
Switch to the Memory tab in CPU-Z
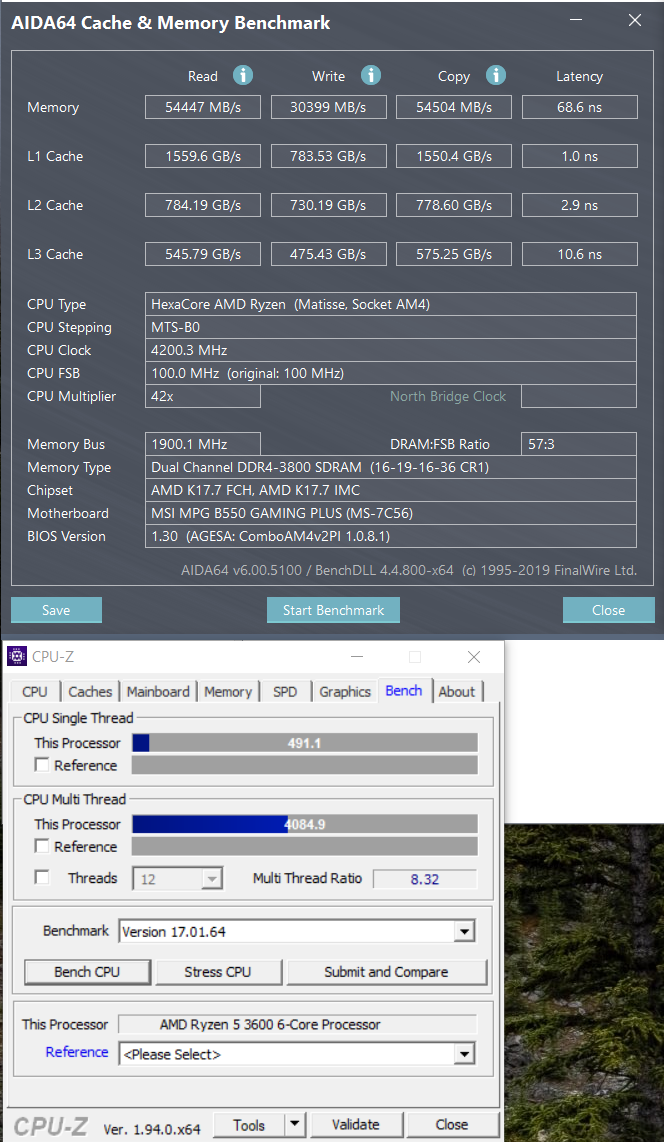pyautogui.click(x=228, y=692)
